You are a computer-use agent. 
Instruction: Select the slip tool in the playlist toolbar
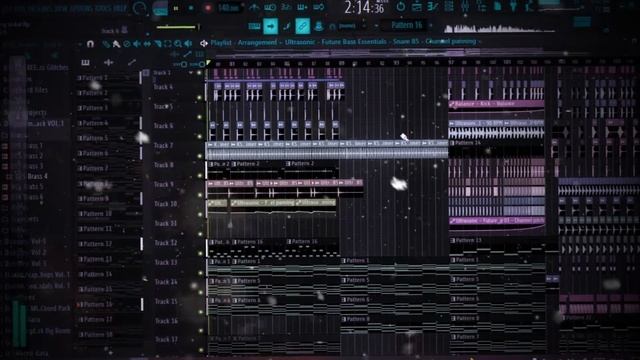147,44
